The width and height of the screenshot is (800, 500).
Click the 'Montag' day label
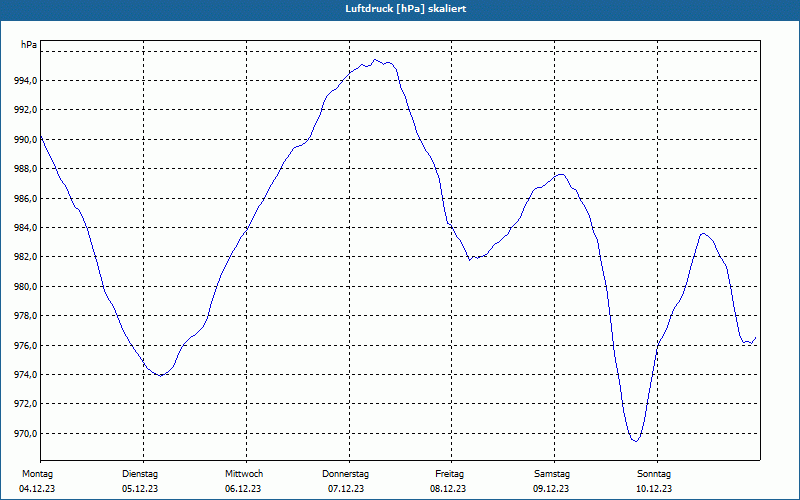37,474
